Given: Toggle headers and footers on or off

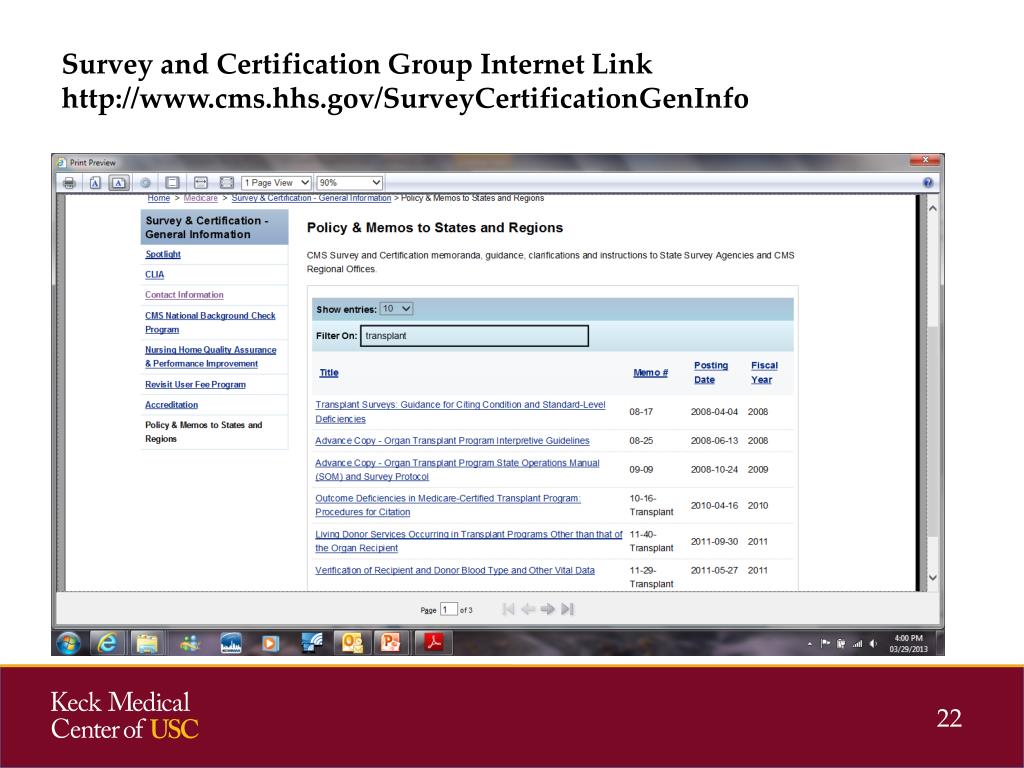Looking at the screenshot, I should 172,183.
